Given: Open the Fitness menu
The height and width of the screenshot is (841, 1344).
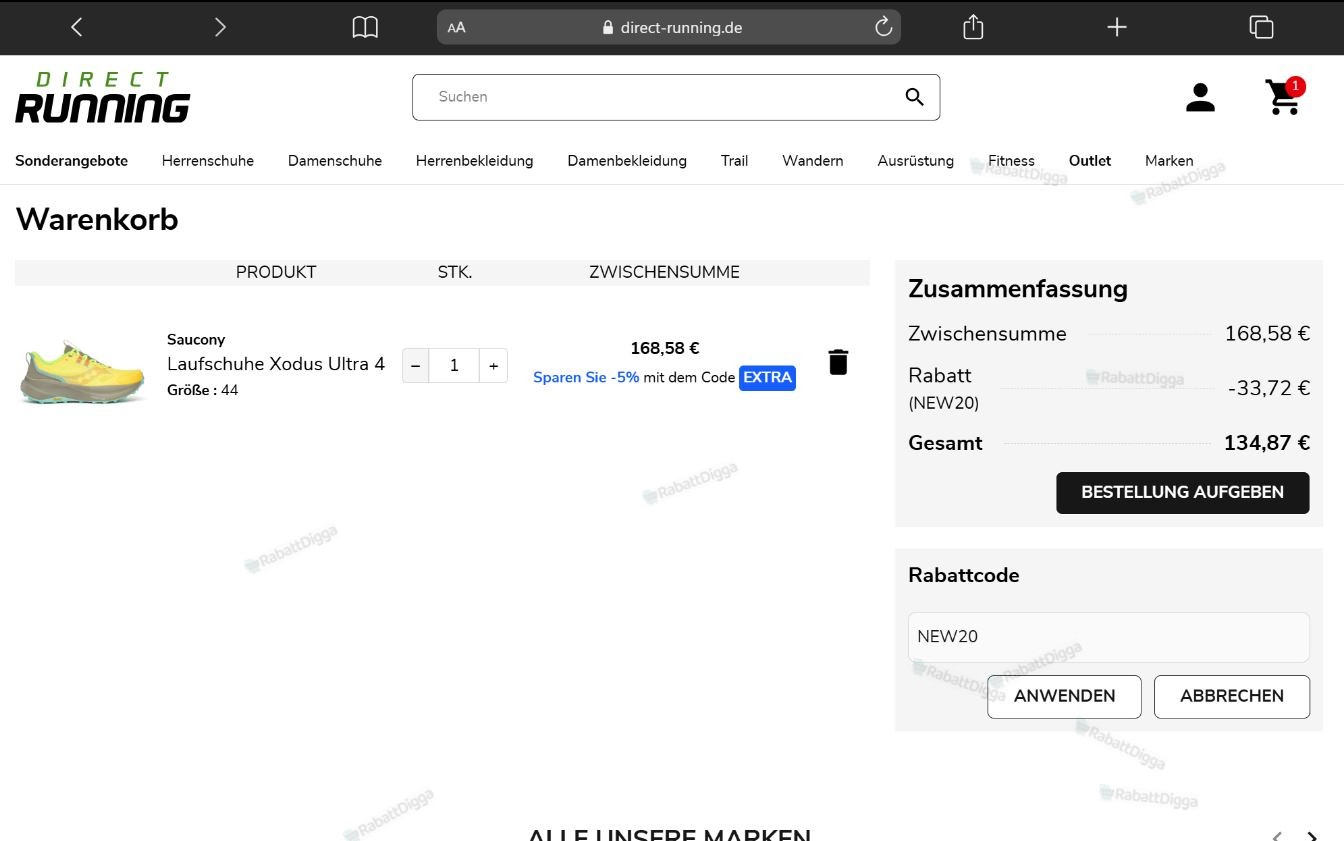Looking at the screenshot, I should [1011, 161].
